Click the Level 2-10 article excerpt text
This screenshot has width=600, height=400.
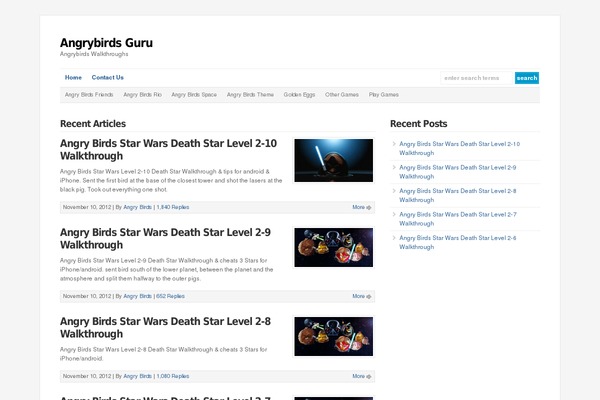pos(171,181)
